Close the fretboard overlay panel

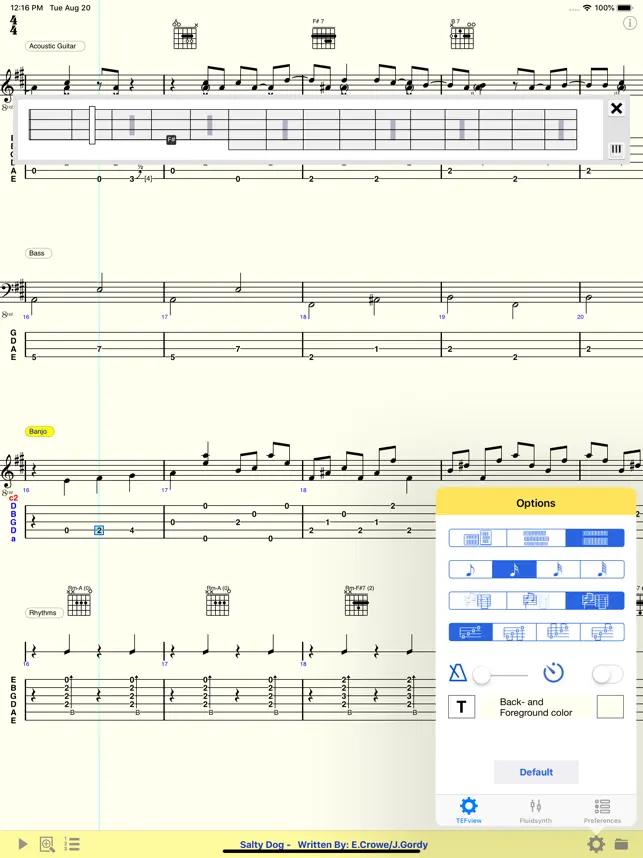pyautogui.click(x=616, y=108)
